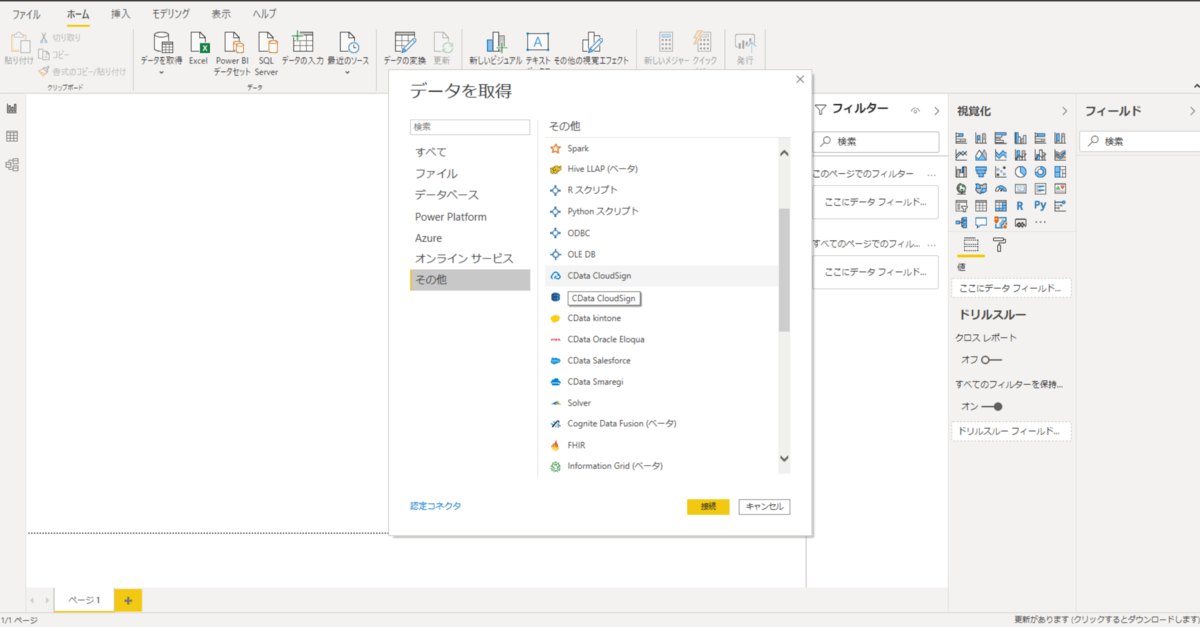Choose すべて category in the dialog
Screen dimensions: 1200x627
[x=470, y=152]
